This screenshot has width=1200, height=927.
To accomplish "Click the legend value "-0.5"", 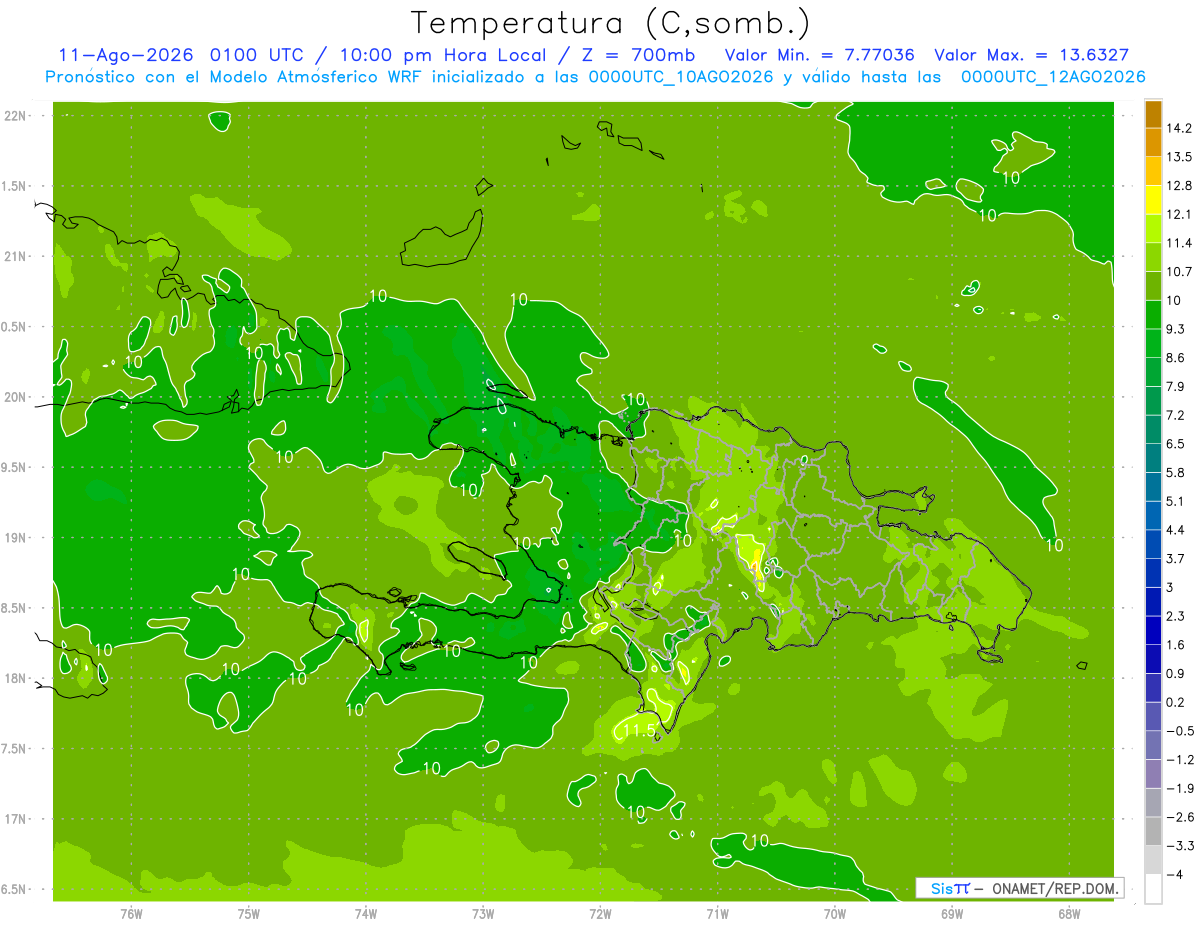I will click(1180, 731).
